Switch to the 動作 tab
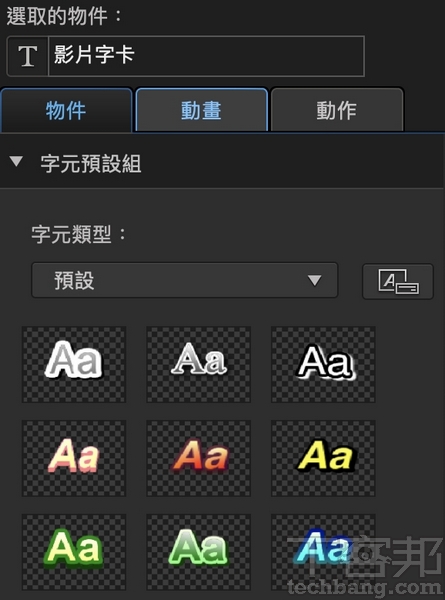Viewport: 445px width, 600px height. click(337, 110)
